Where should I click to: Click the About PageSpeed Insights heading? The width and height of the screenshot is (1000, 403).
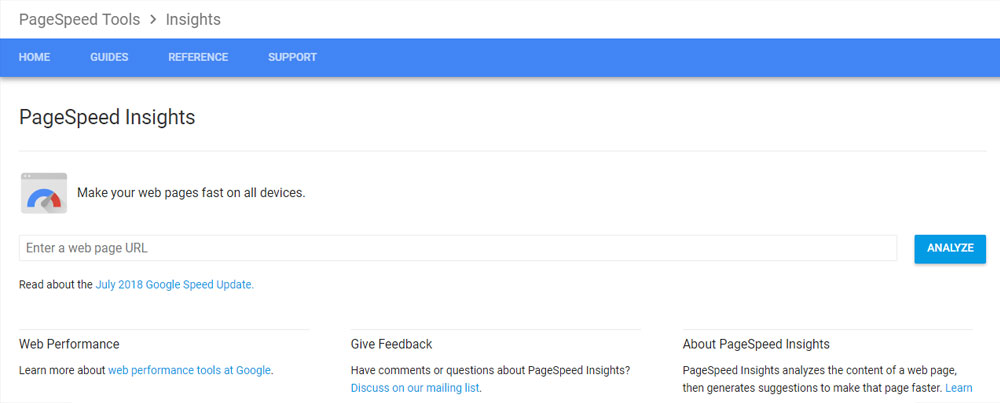pos(756,344)
